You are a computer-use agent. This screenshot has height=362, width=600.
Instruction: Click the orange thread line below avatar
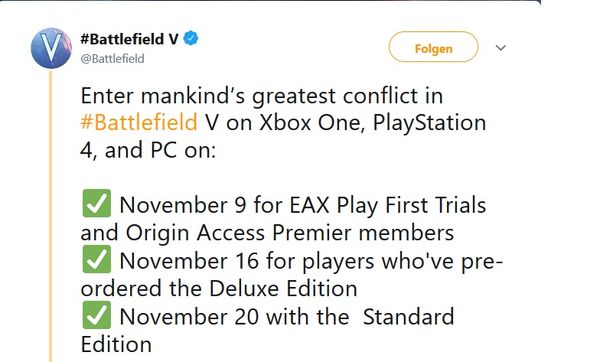(x=50, y=216)
